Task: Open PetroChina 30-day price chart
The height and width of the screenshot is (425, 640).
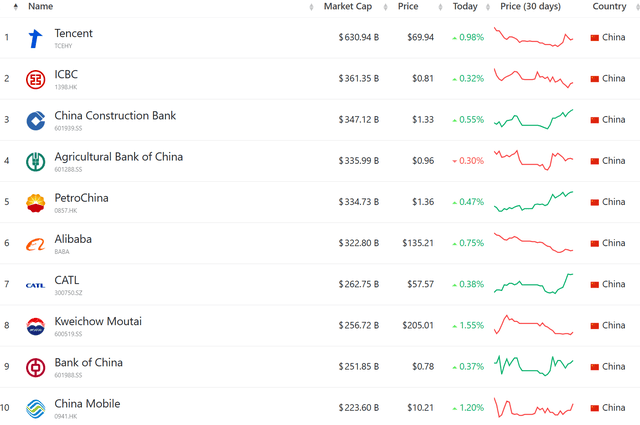Action: click(534, 201)
